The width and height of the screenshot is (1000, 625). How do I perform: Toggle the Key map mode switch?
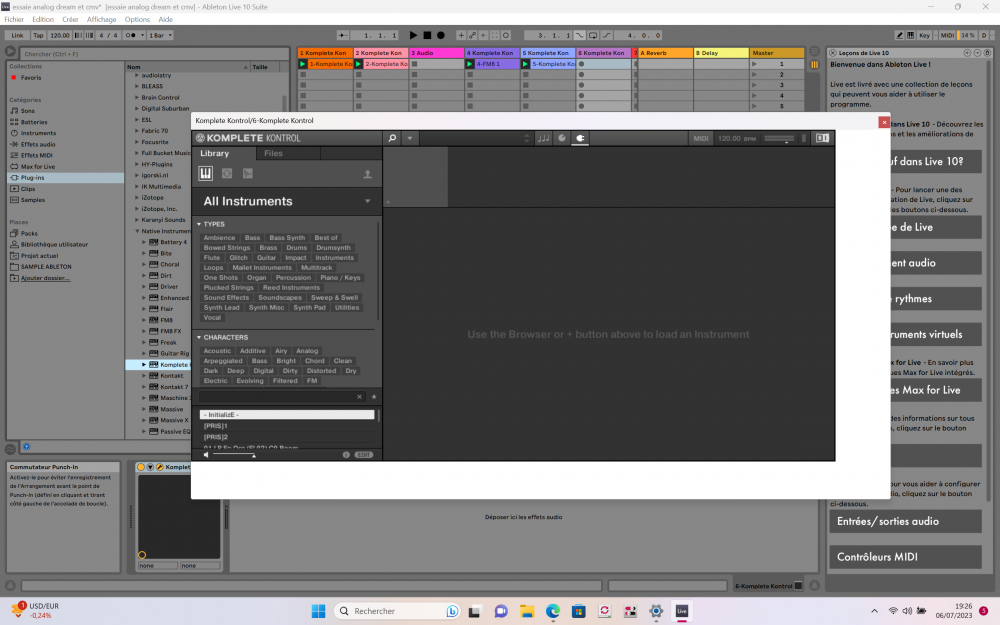924,35
